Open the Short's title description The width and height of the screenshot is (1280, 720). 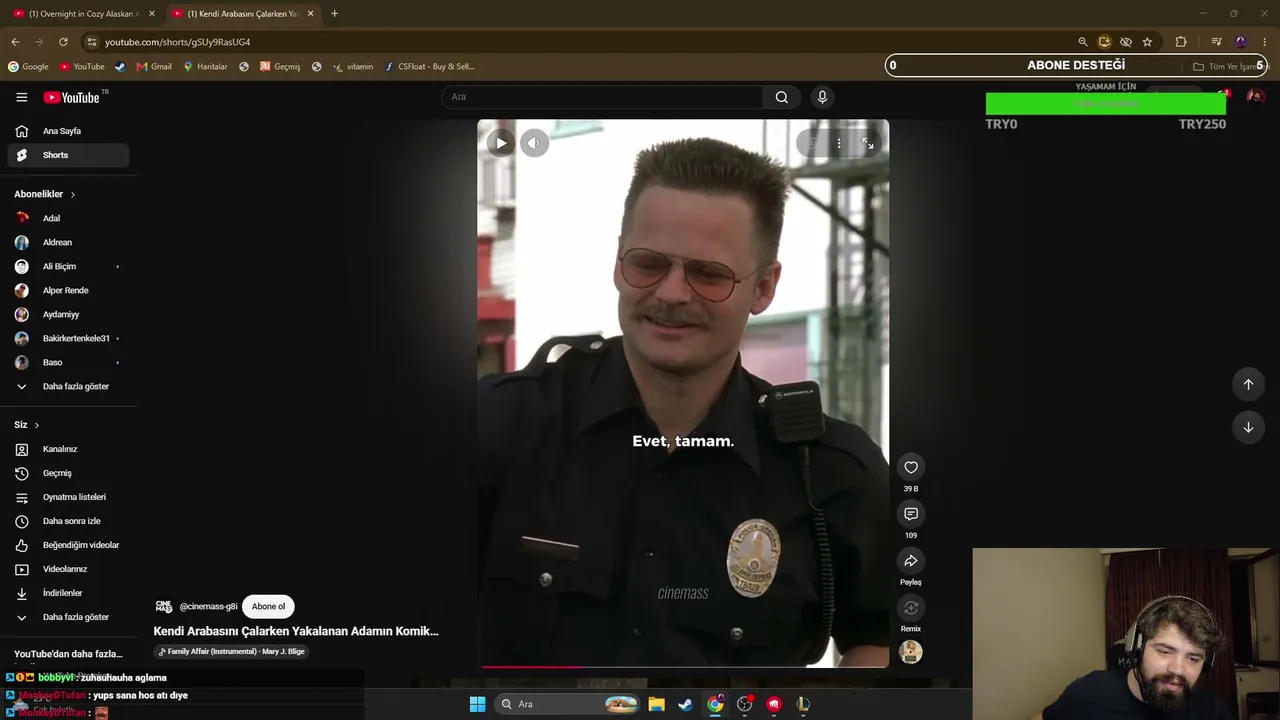coord(296,631)
